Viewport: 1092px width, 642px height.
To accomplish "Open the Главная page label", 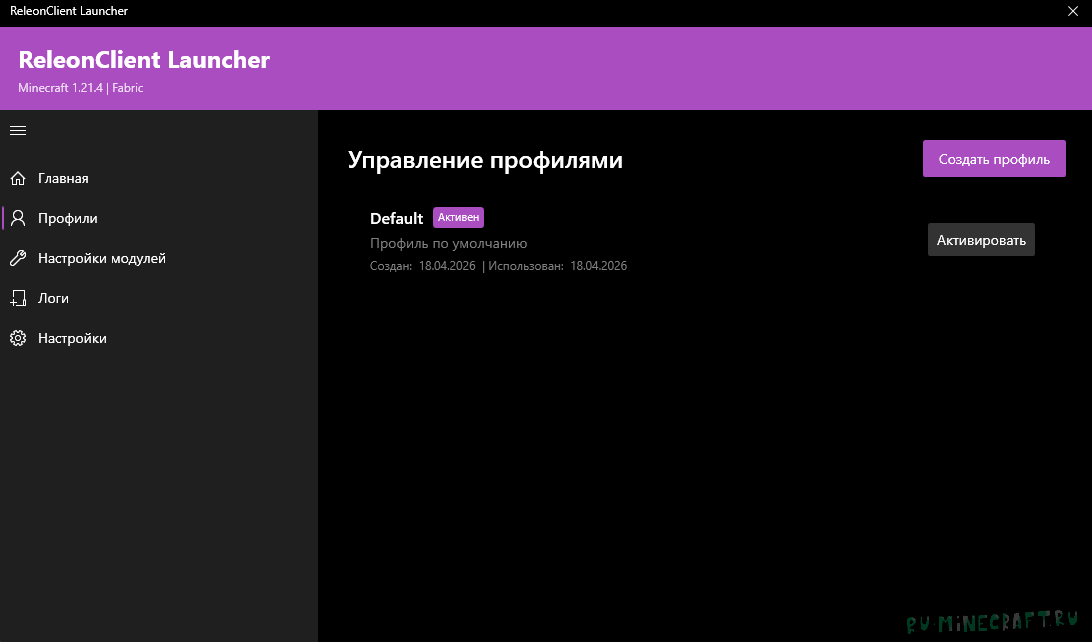I will (63, 178).
